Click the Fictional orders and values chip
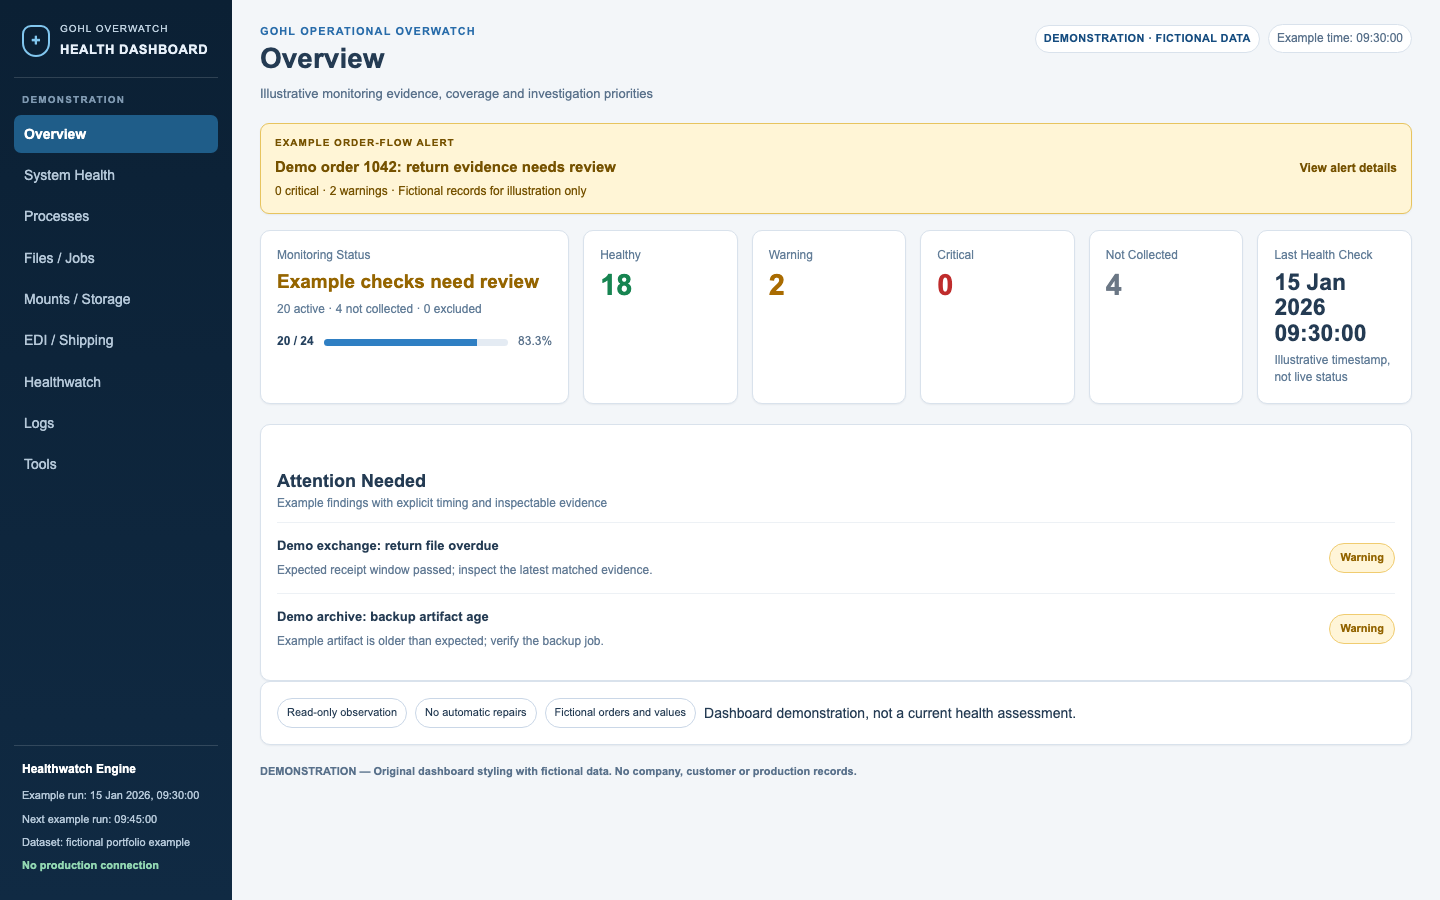The height and width of the screenshot is (900, 1440). (620, 713)
